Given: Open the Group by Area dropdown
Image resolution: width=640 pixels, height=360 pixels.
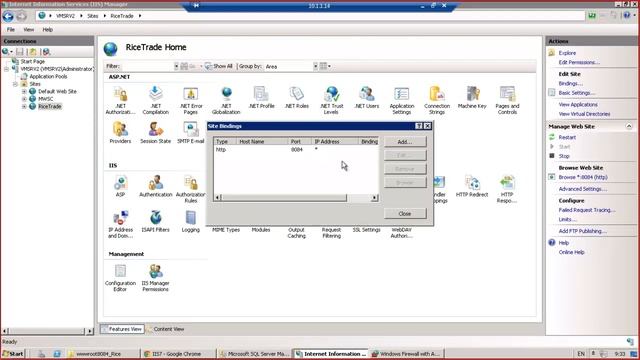Looking at the screenshot, I should [x=316, y=66].
